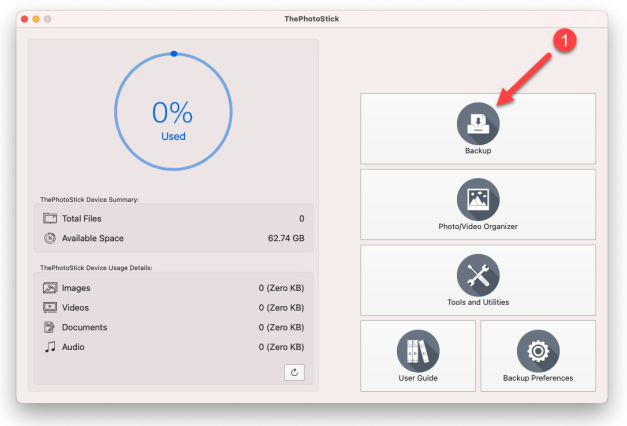Click the Photo/Video Organizer label
The image size is (627, 426).
478,226
